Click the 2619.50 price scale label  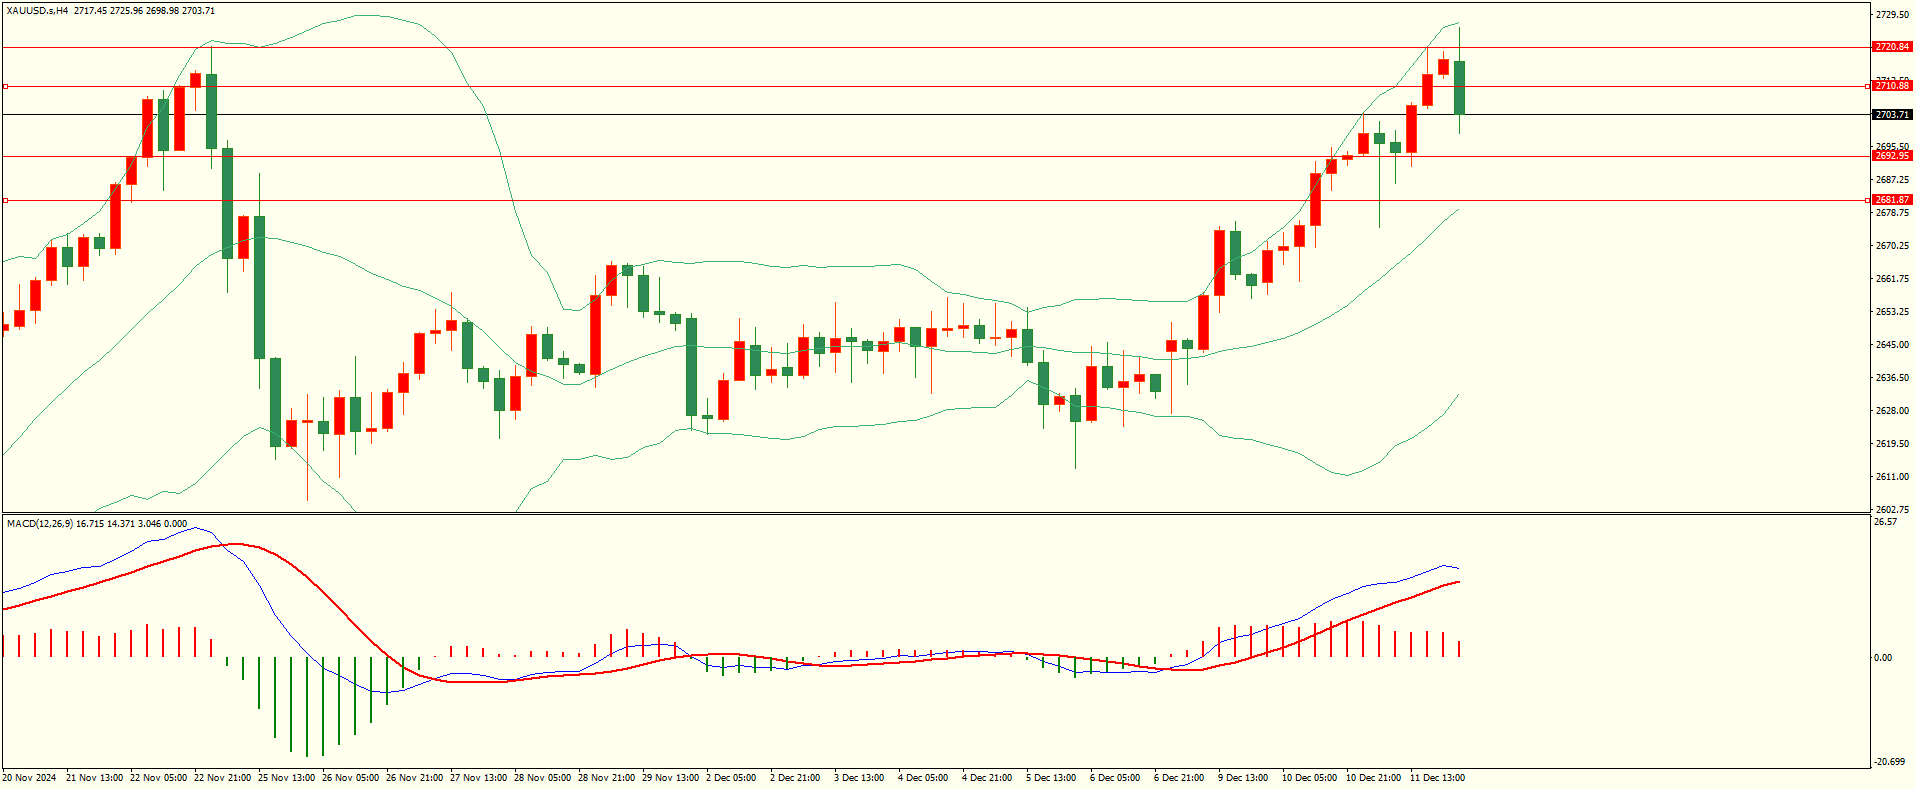[x=1892, y=444]
